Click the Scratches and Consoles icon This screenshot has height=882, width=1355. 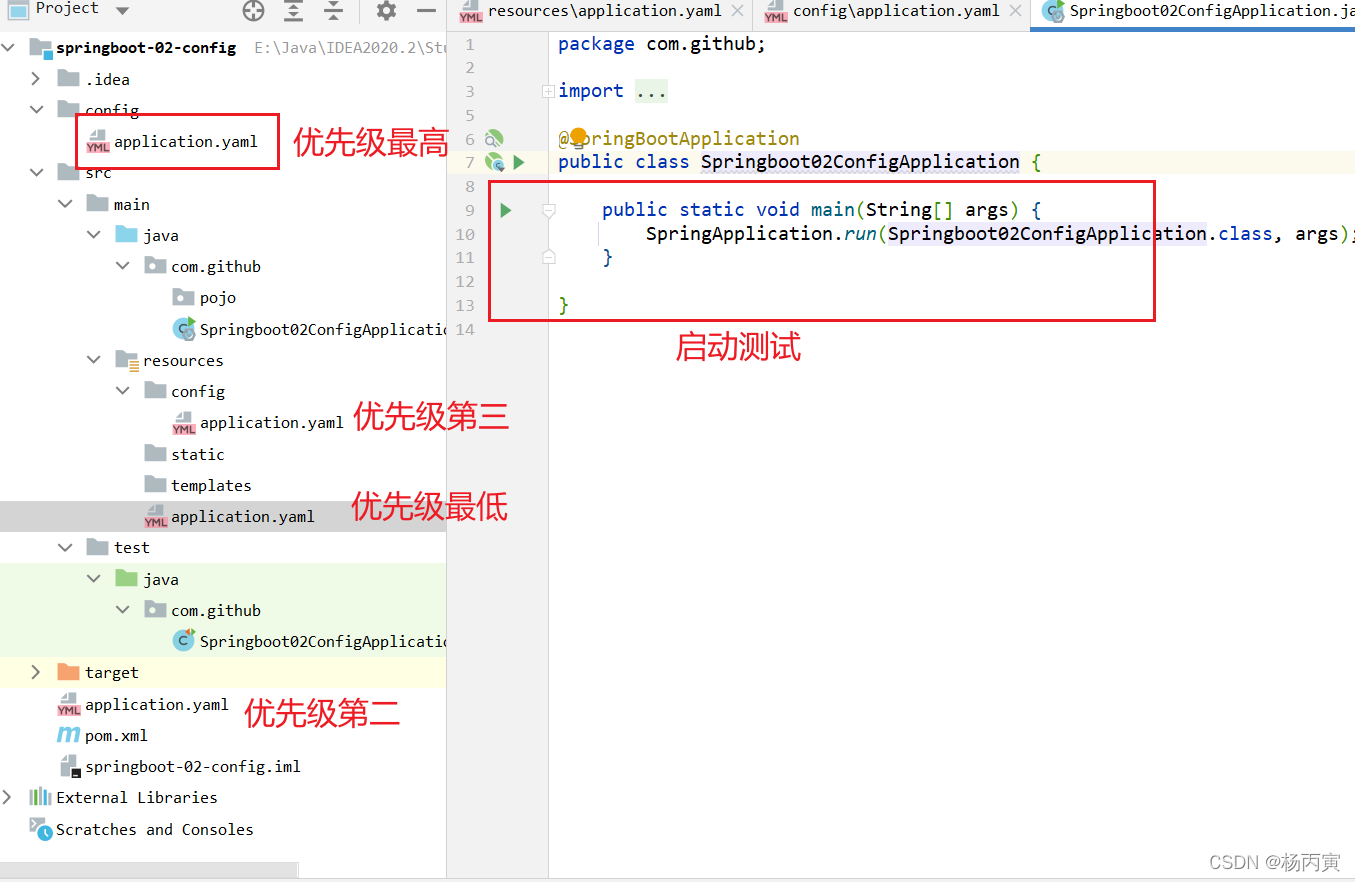click(39, 828)
